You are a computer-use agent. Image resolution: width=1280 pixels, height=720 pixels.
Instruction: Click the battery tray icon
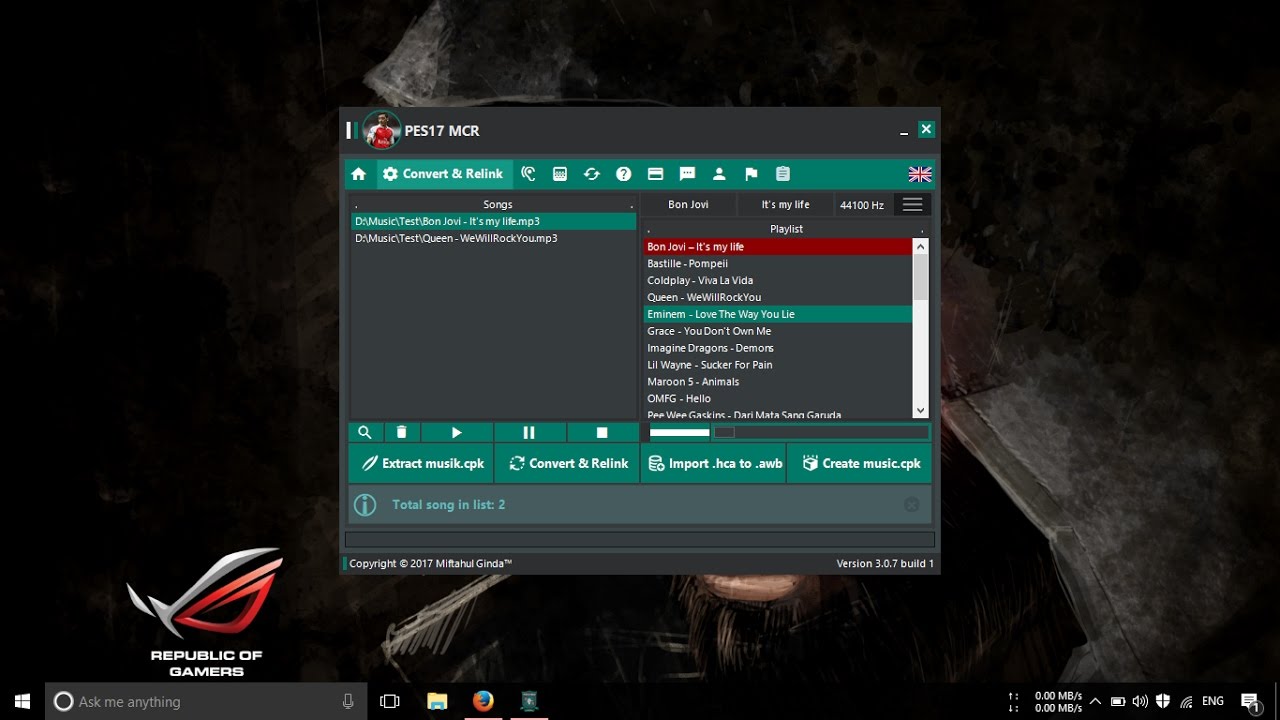(1118, 702)
